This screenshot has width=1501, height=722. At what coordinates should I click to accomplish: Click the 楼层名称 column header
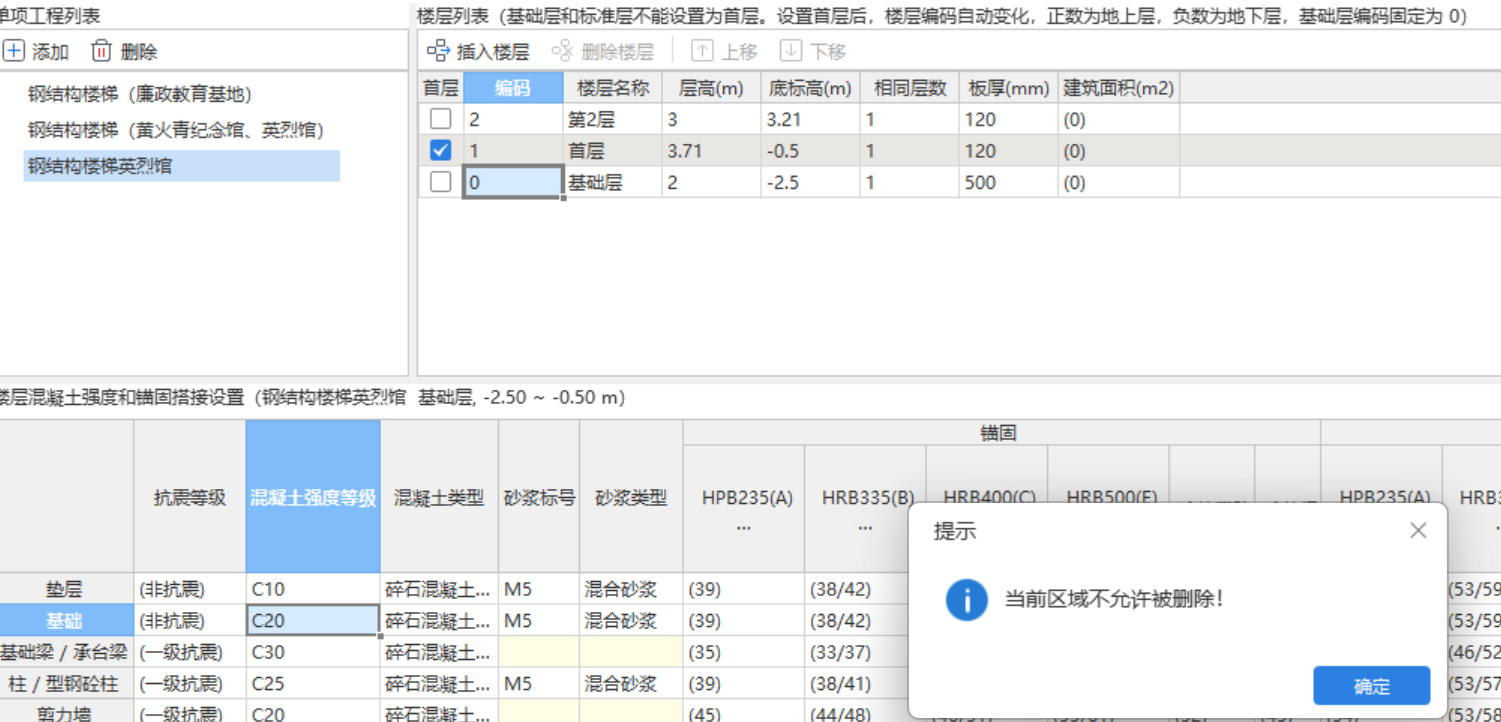pyautogui.click(x=613, y=88)
